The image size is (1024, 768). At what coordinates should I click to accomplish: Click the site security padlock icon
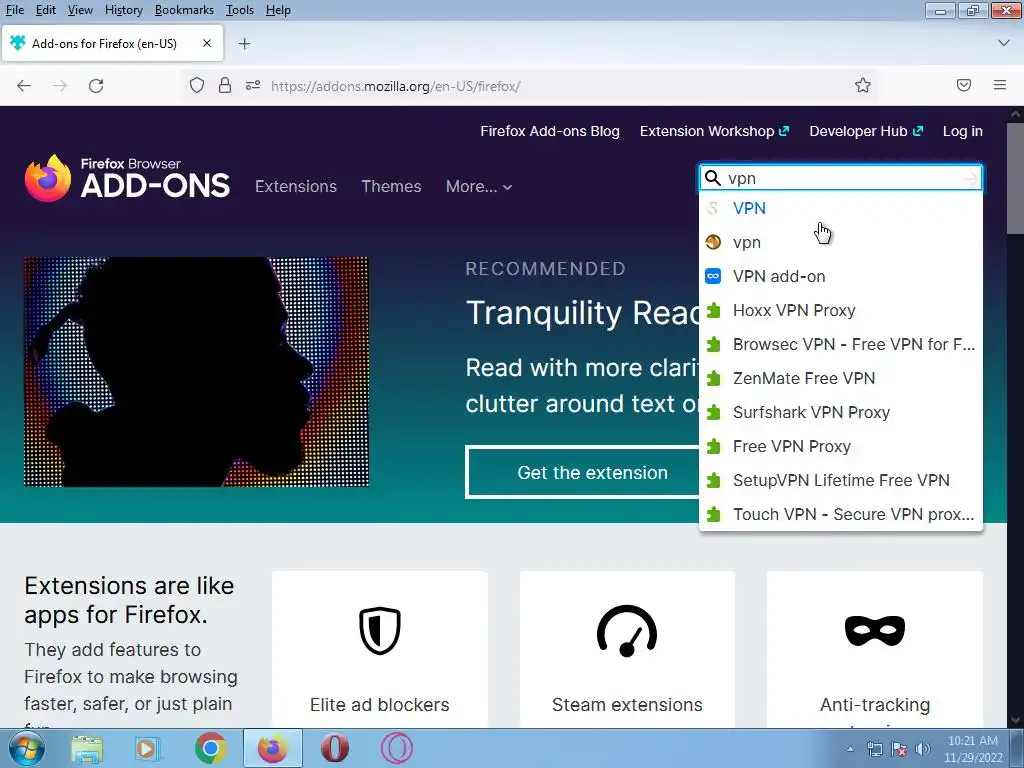225,86
